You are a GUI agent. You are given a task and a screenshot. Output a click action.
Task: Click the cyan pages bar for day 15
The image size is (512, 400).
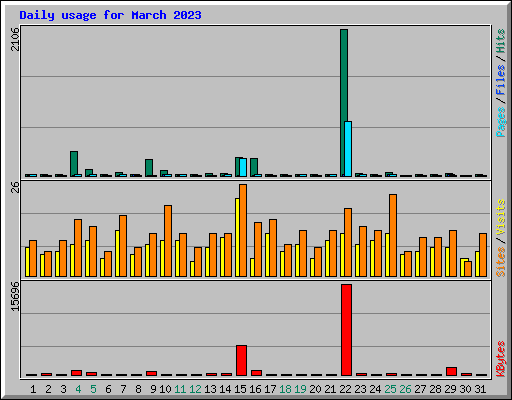(243, 167)
